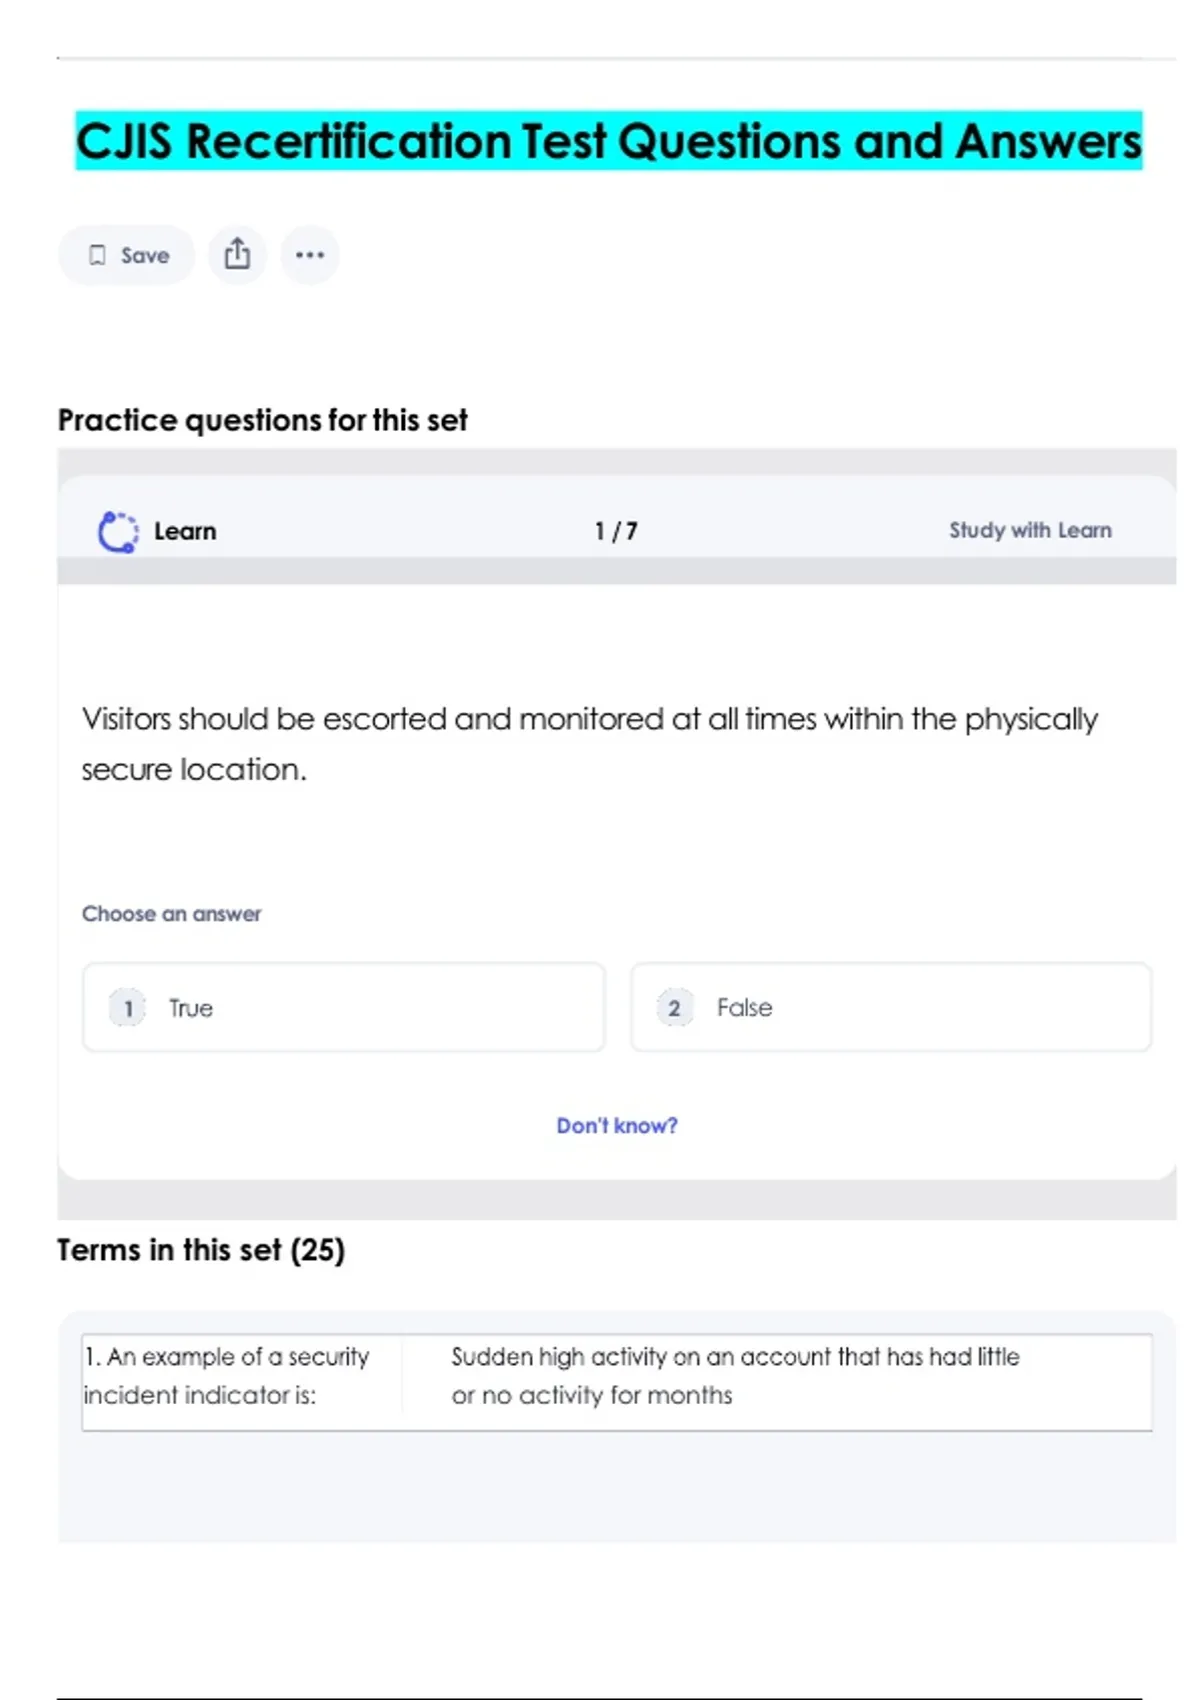Screen dimensions: 1200x1700
Task: Open the three-dot more options menu
Action: (310, 255)
